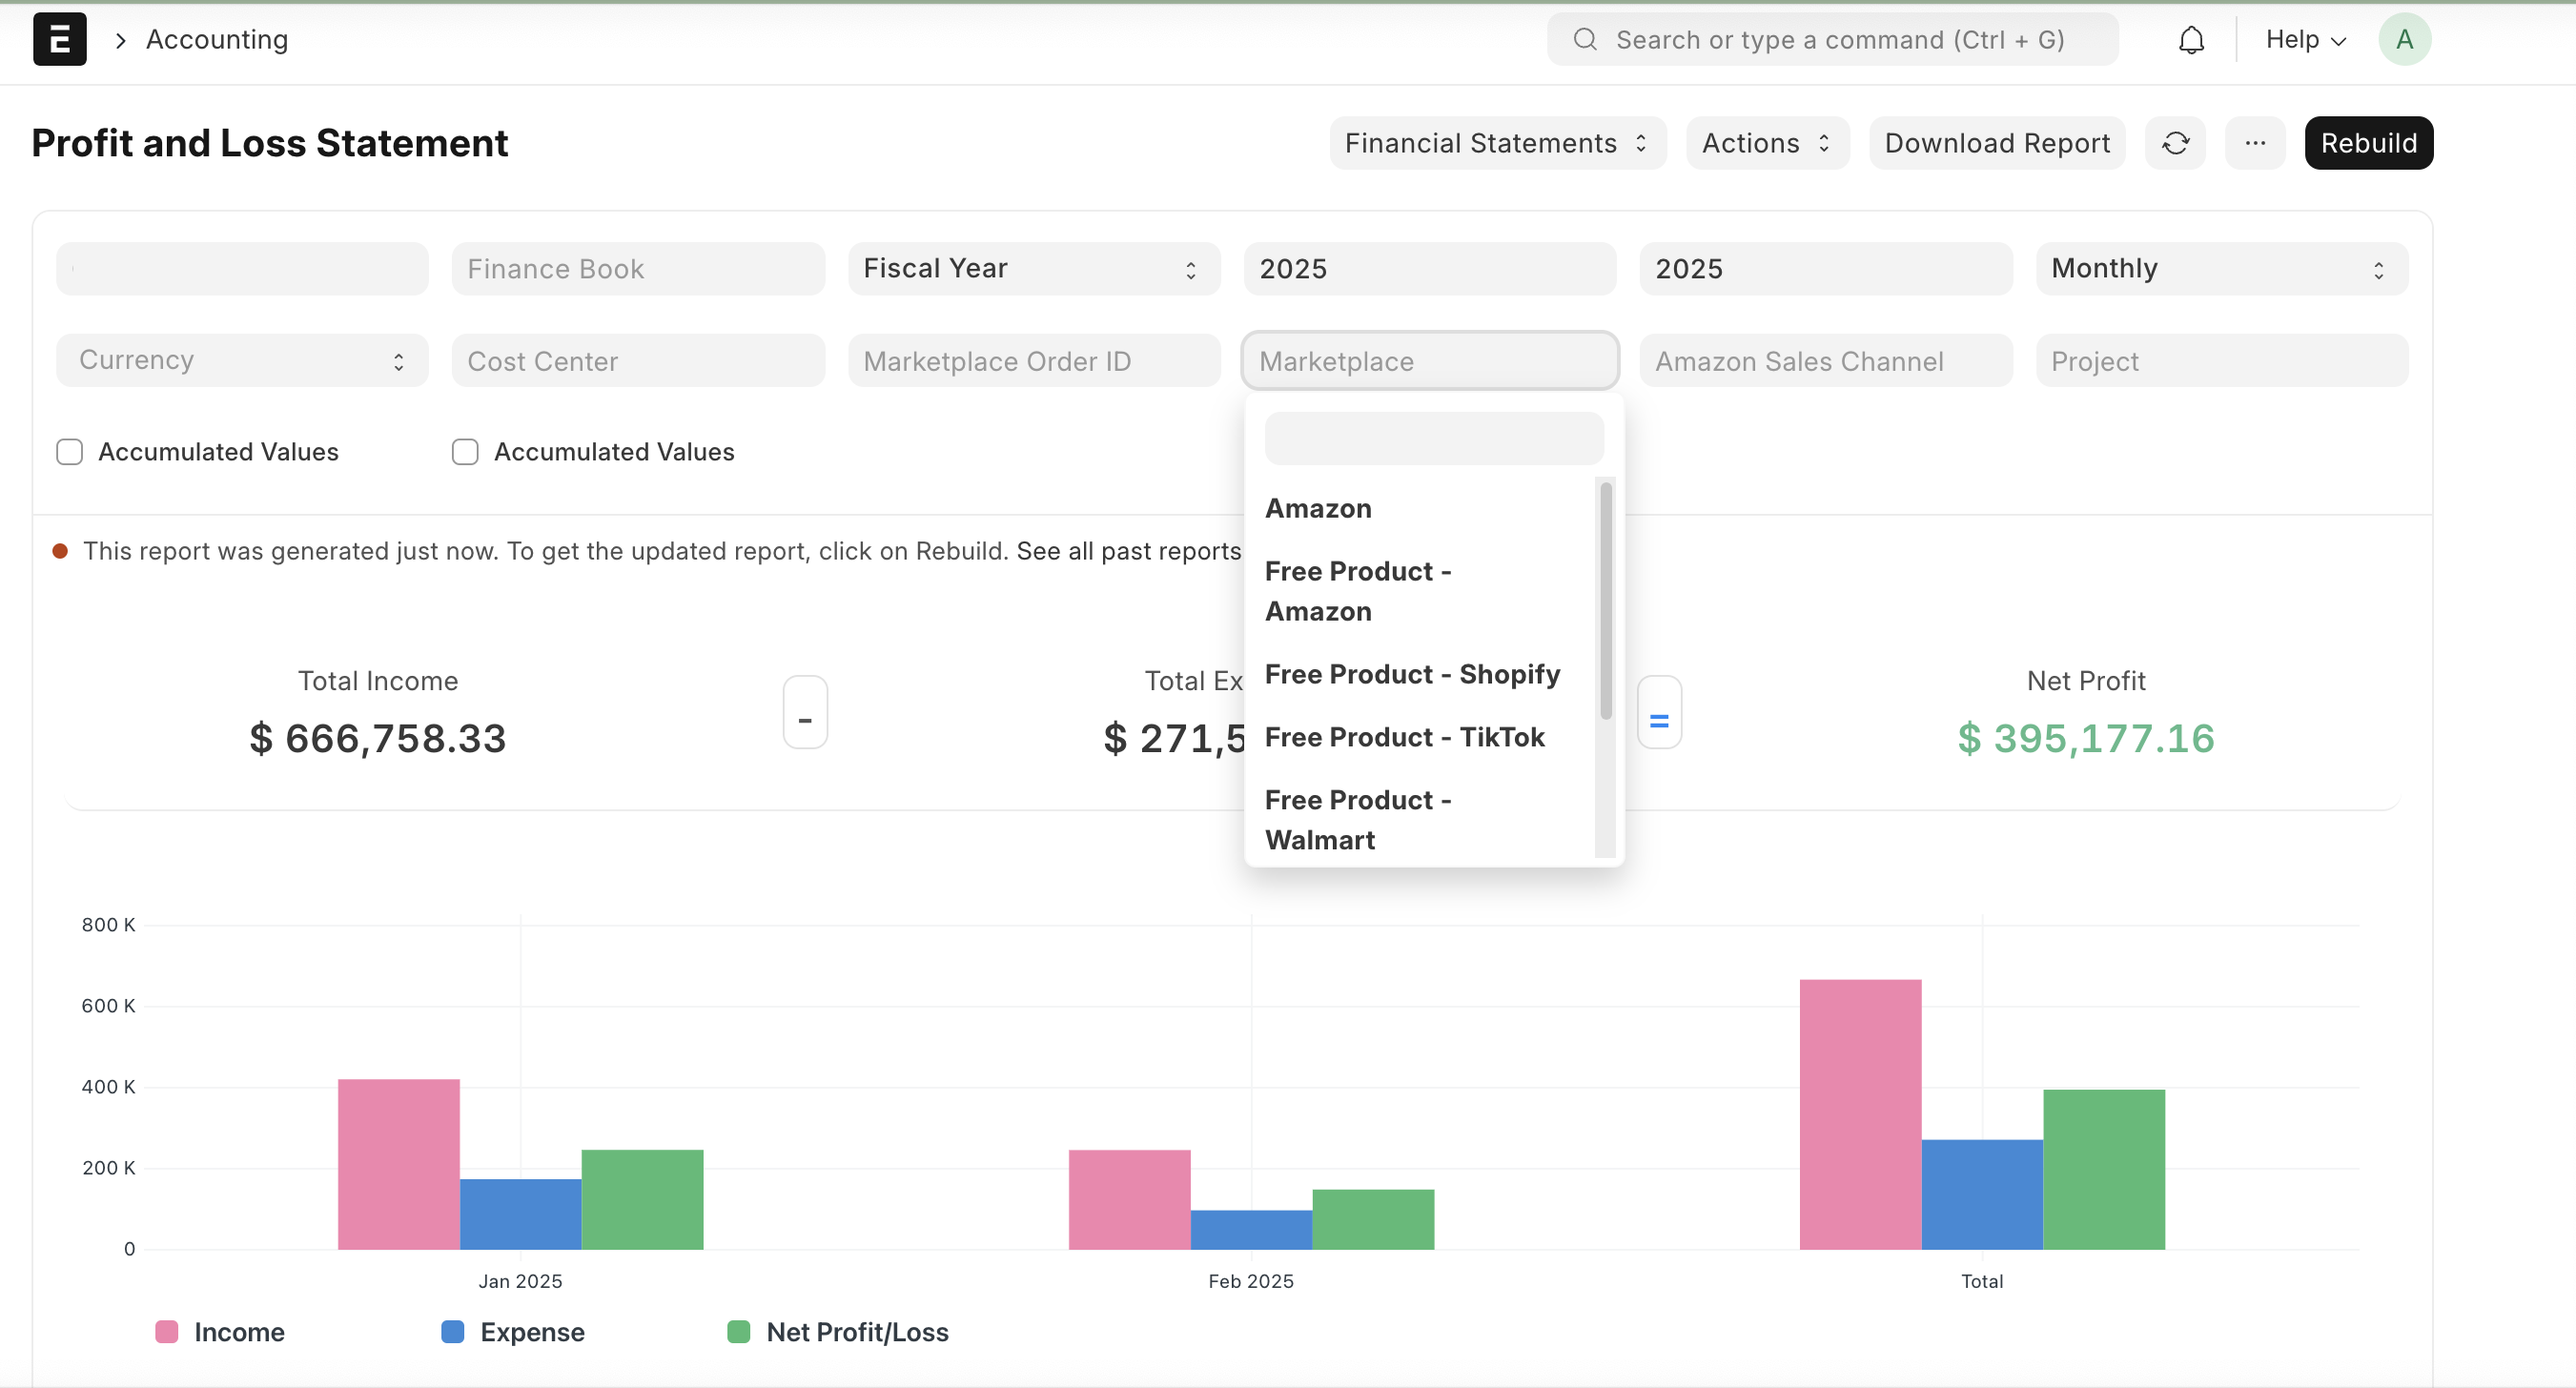
Task: Enable the first Accumulated Values checkbox
Action: [x=69, y=452]
